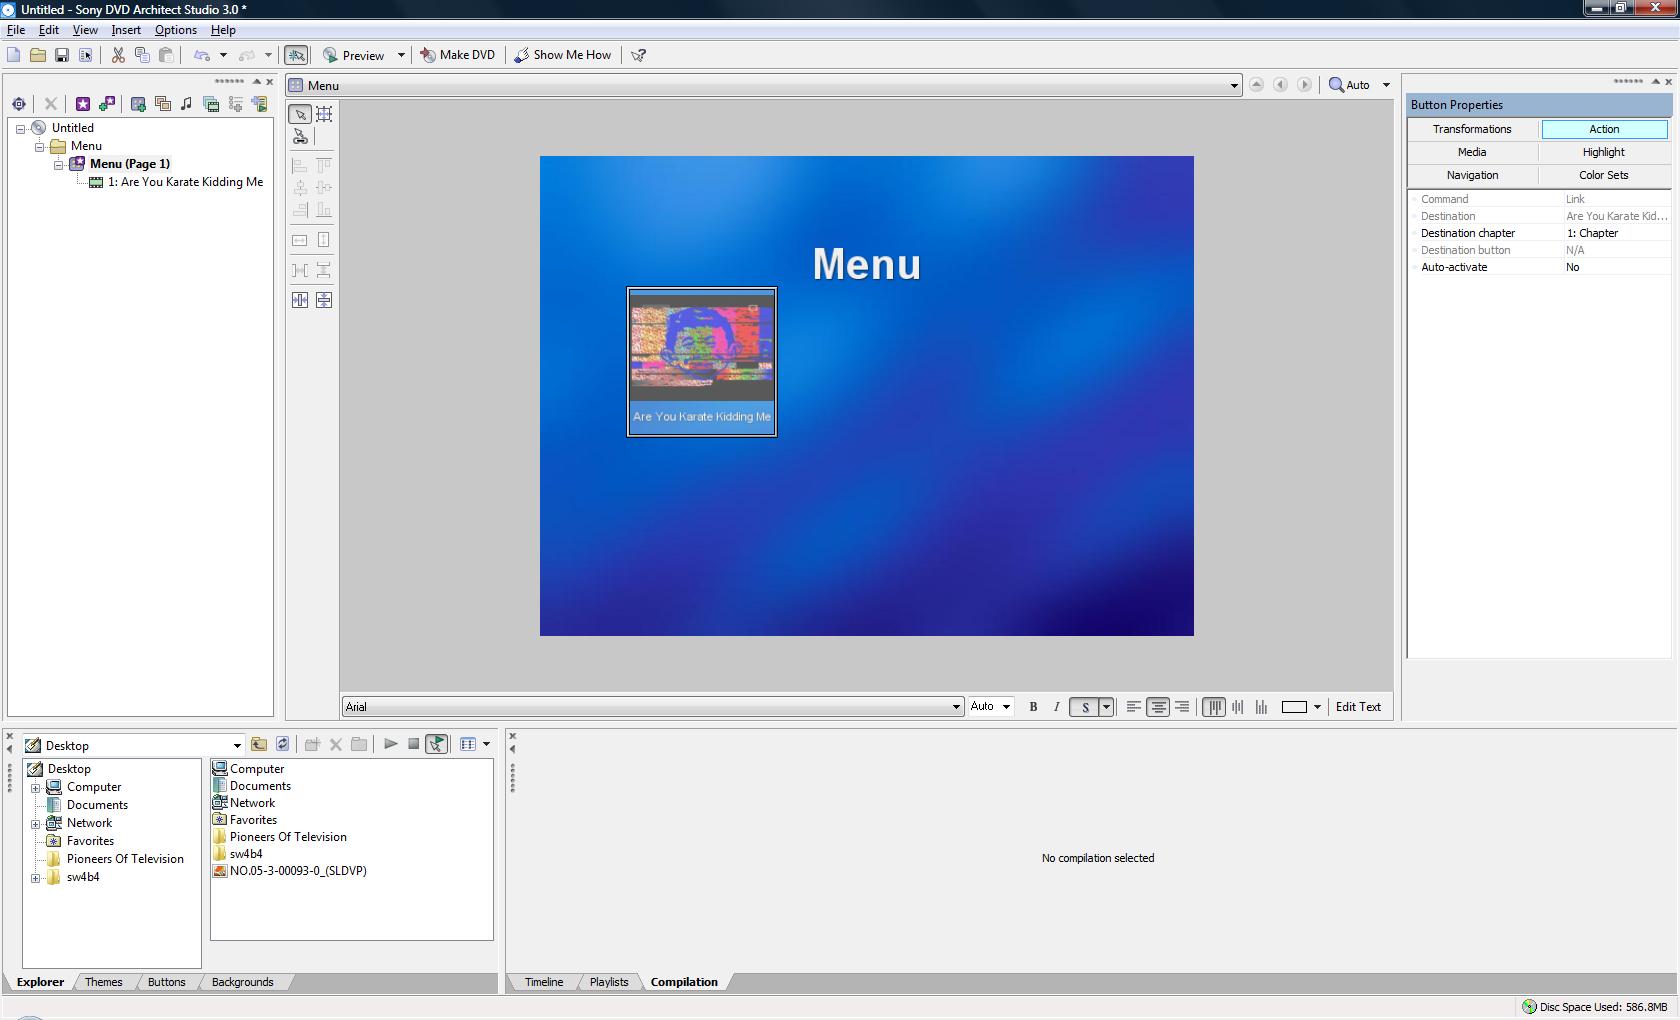Click the Cut scissors icon

(118, 55)
